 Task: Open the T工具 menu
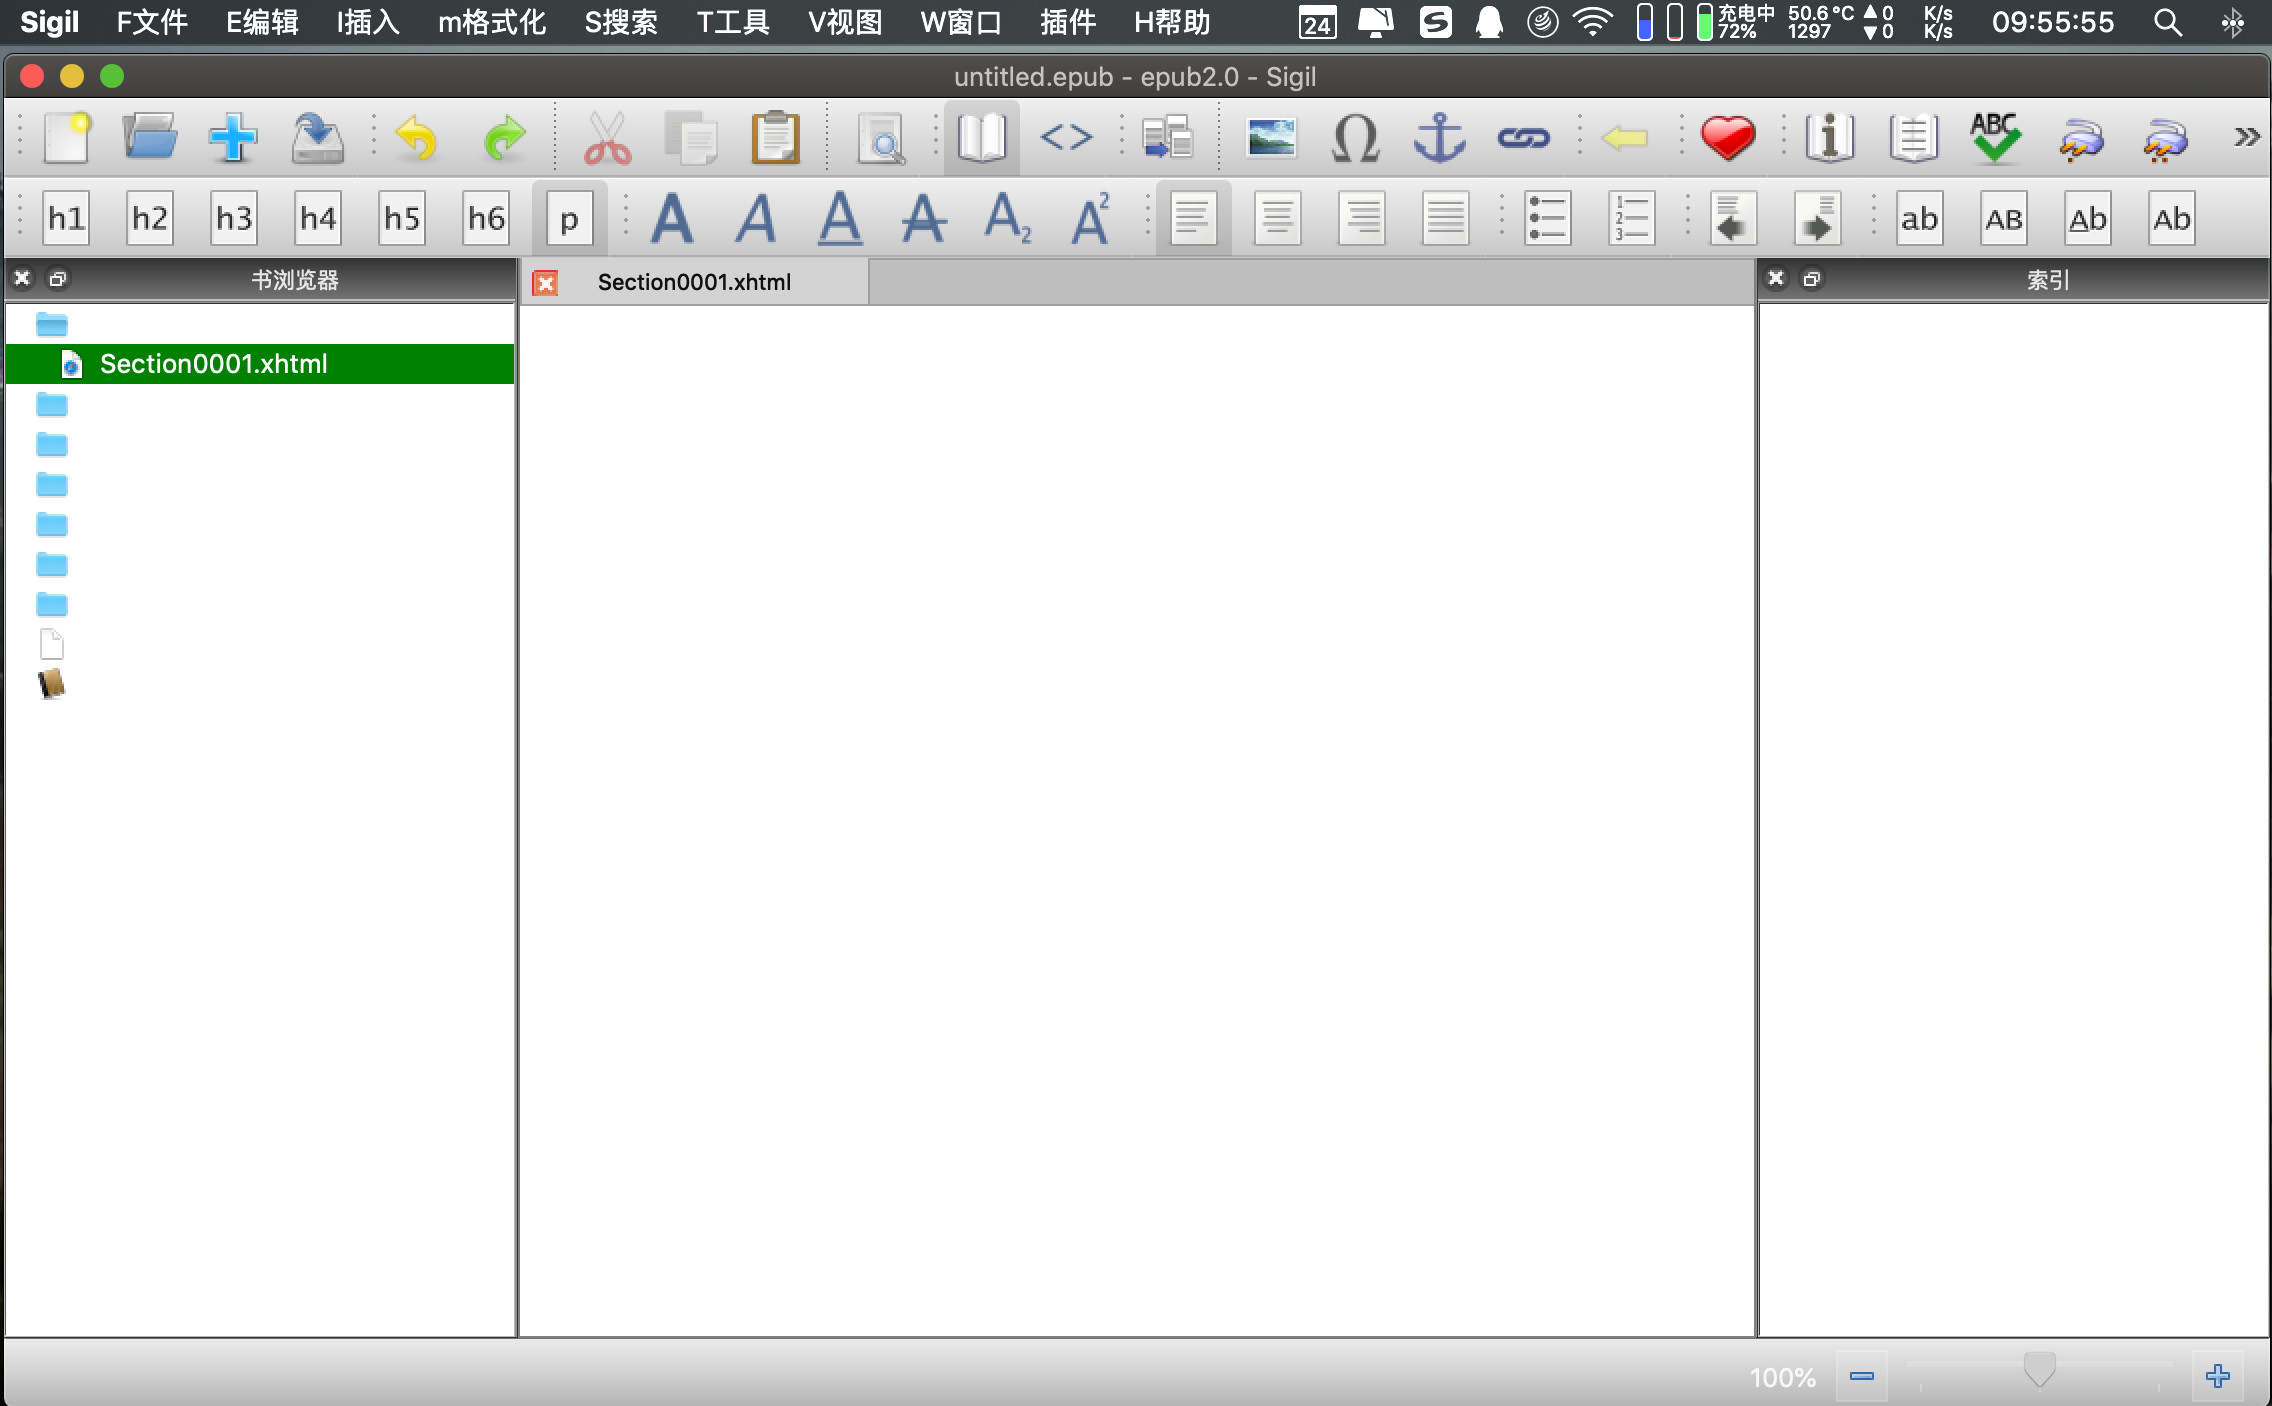tap(733, 22)
